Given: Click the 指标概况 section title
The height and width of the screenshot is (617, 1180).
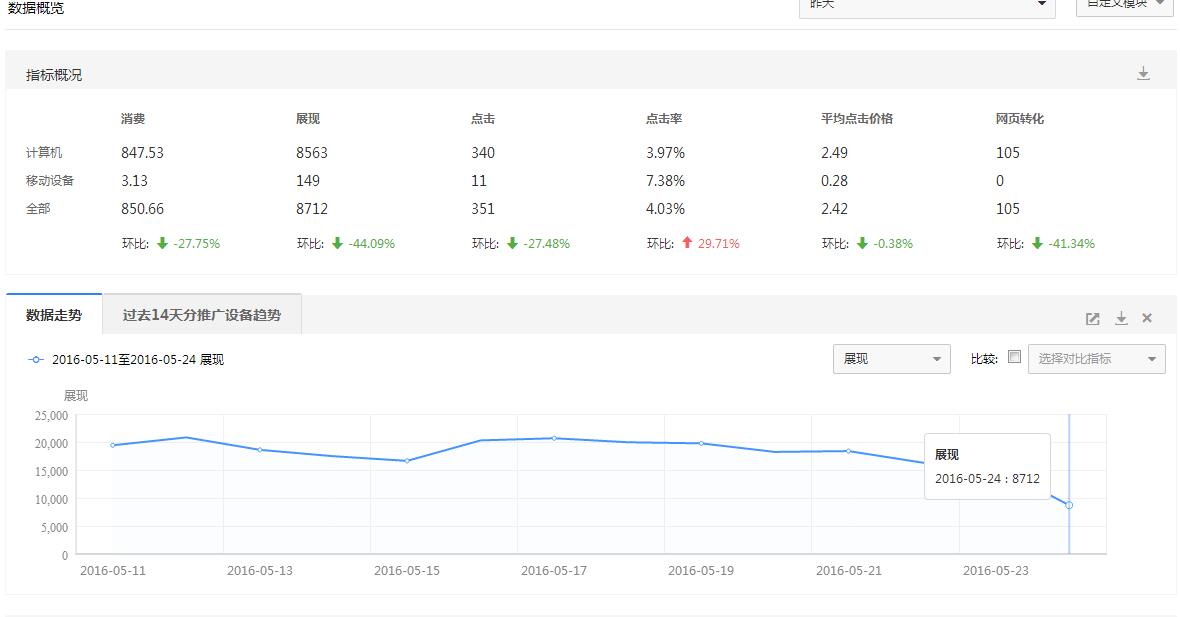Looking at the screenshot, I should (x=53, y=75).
